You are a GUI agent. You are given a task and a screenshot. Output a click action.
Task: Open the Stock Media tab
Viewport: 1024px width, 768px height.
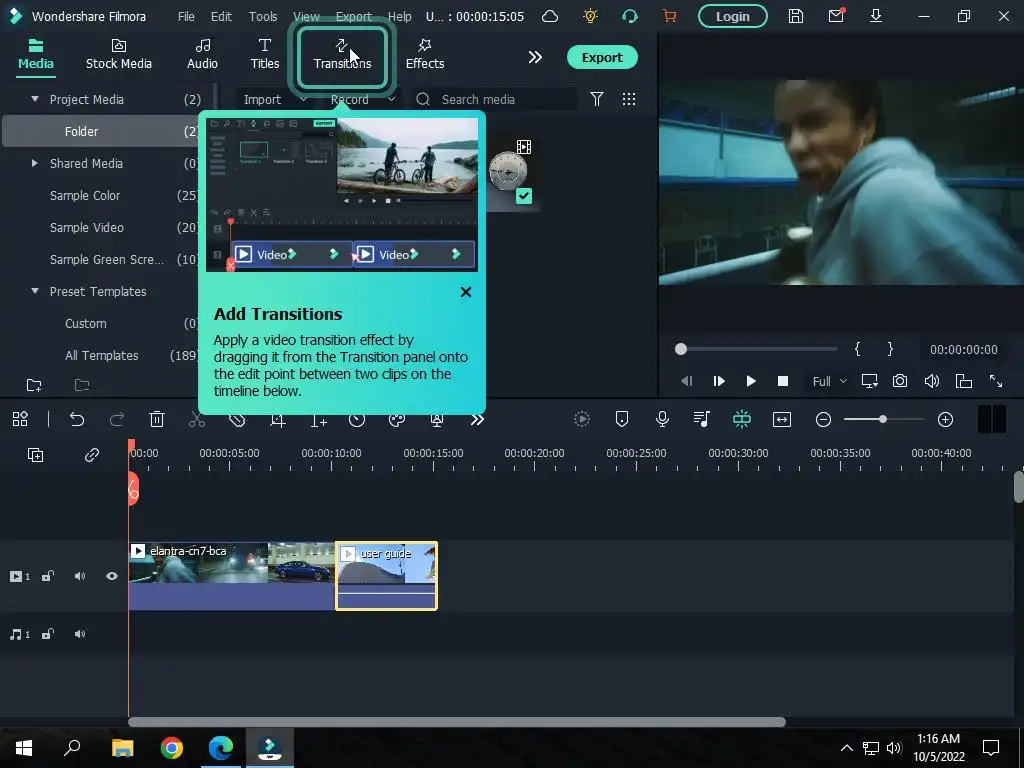119,54
